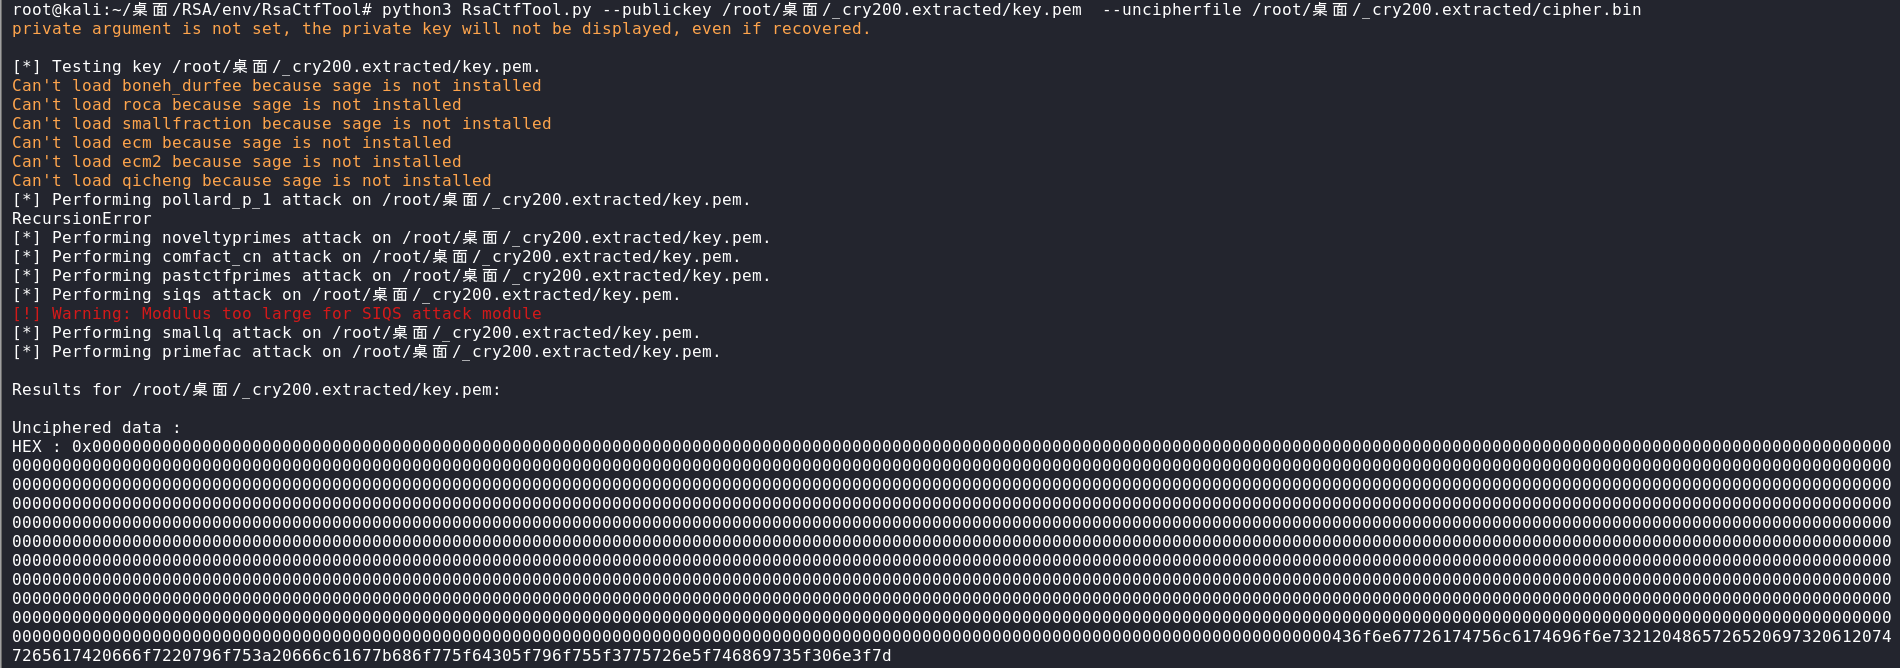Click the Results for key.pem line
The height and width of the screenshot is (668, 1900).
point(256,390)
